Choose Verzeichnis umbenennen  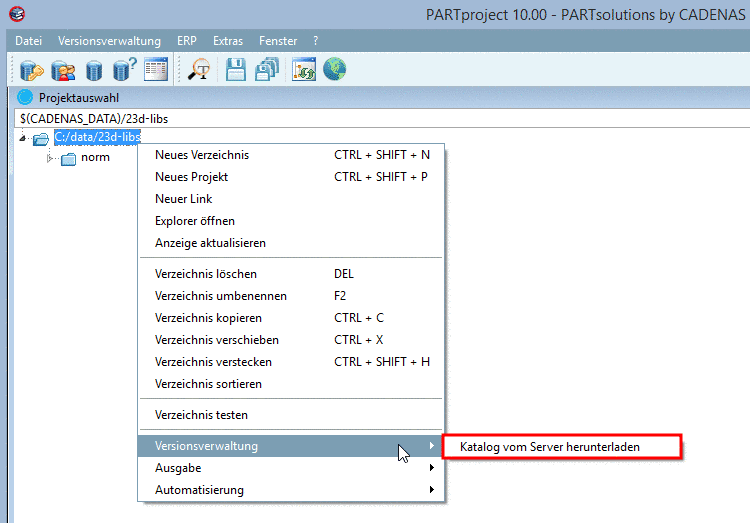(x=291, y=296)
